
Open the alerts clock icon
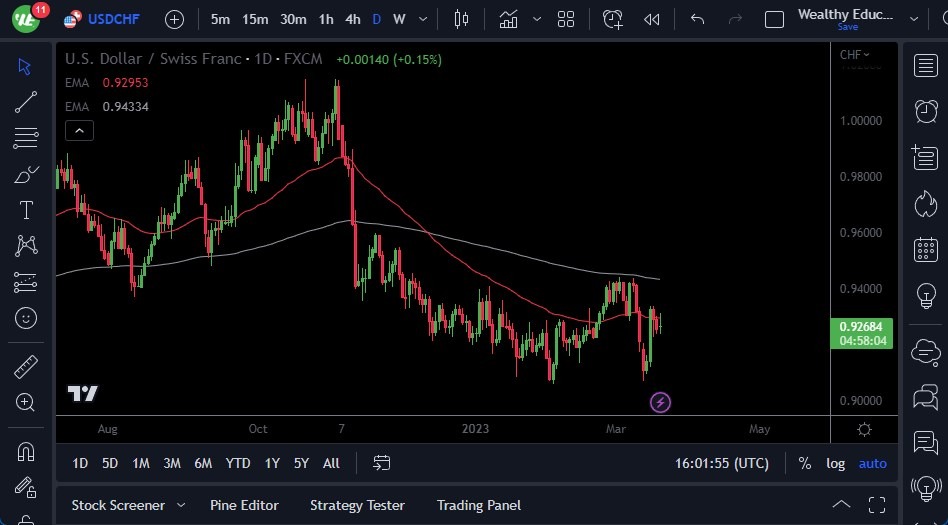click(x=925, y=111)
